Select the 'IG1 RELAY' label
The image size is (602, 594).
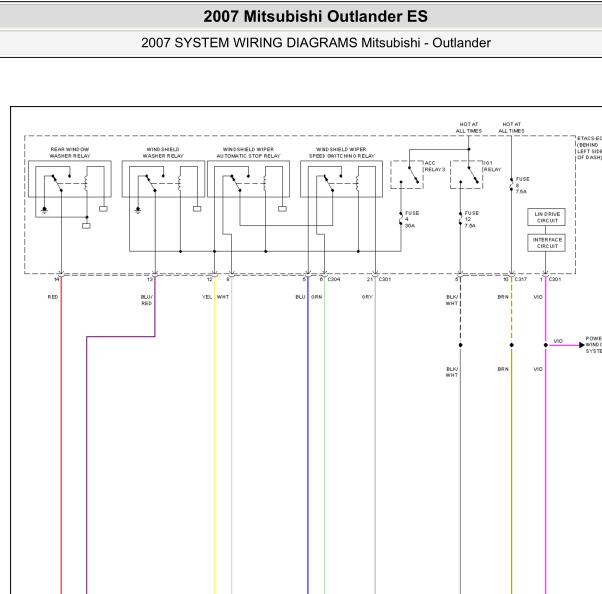(x=492, y=166)
